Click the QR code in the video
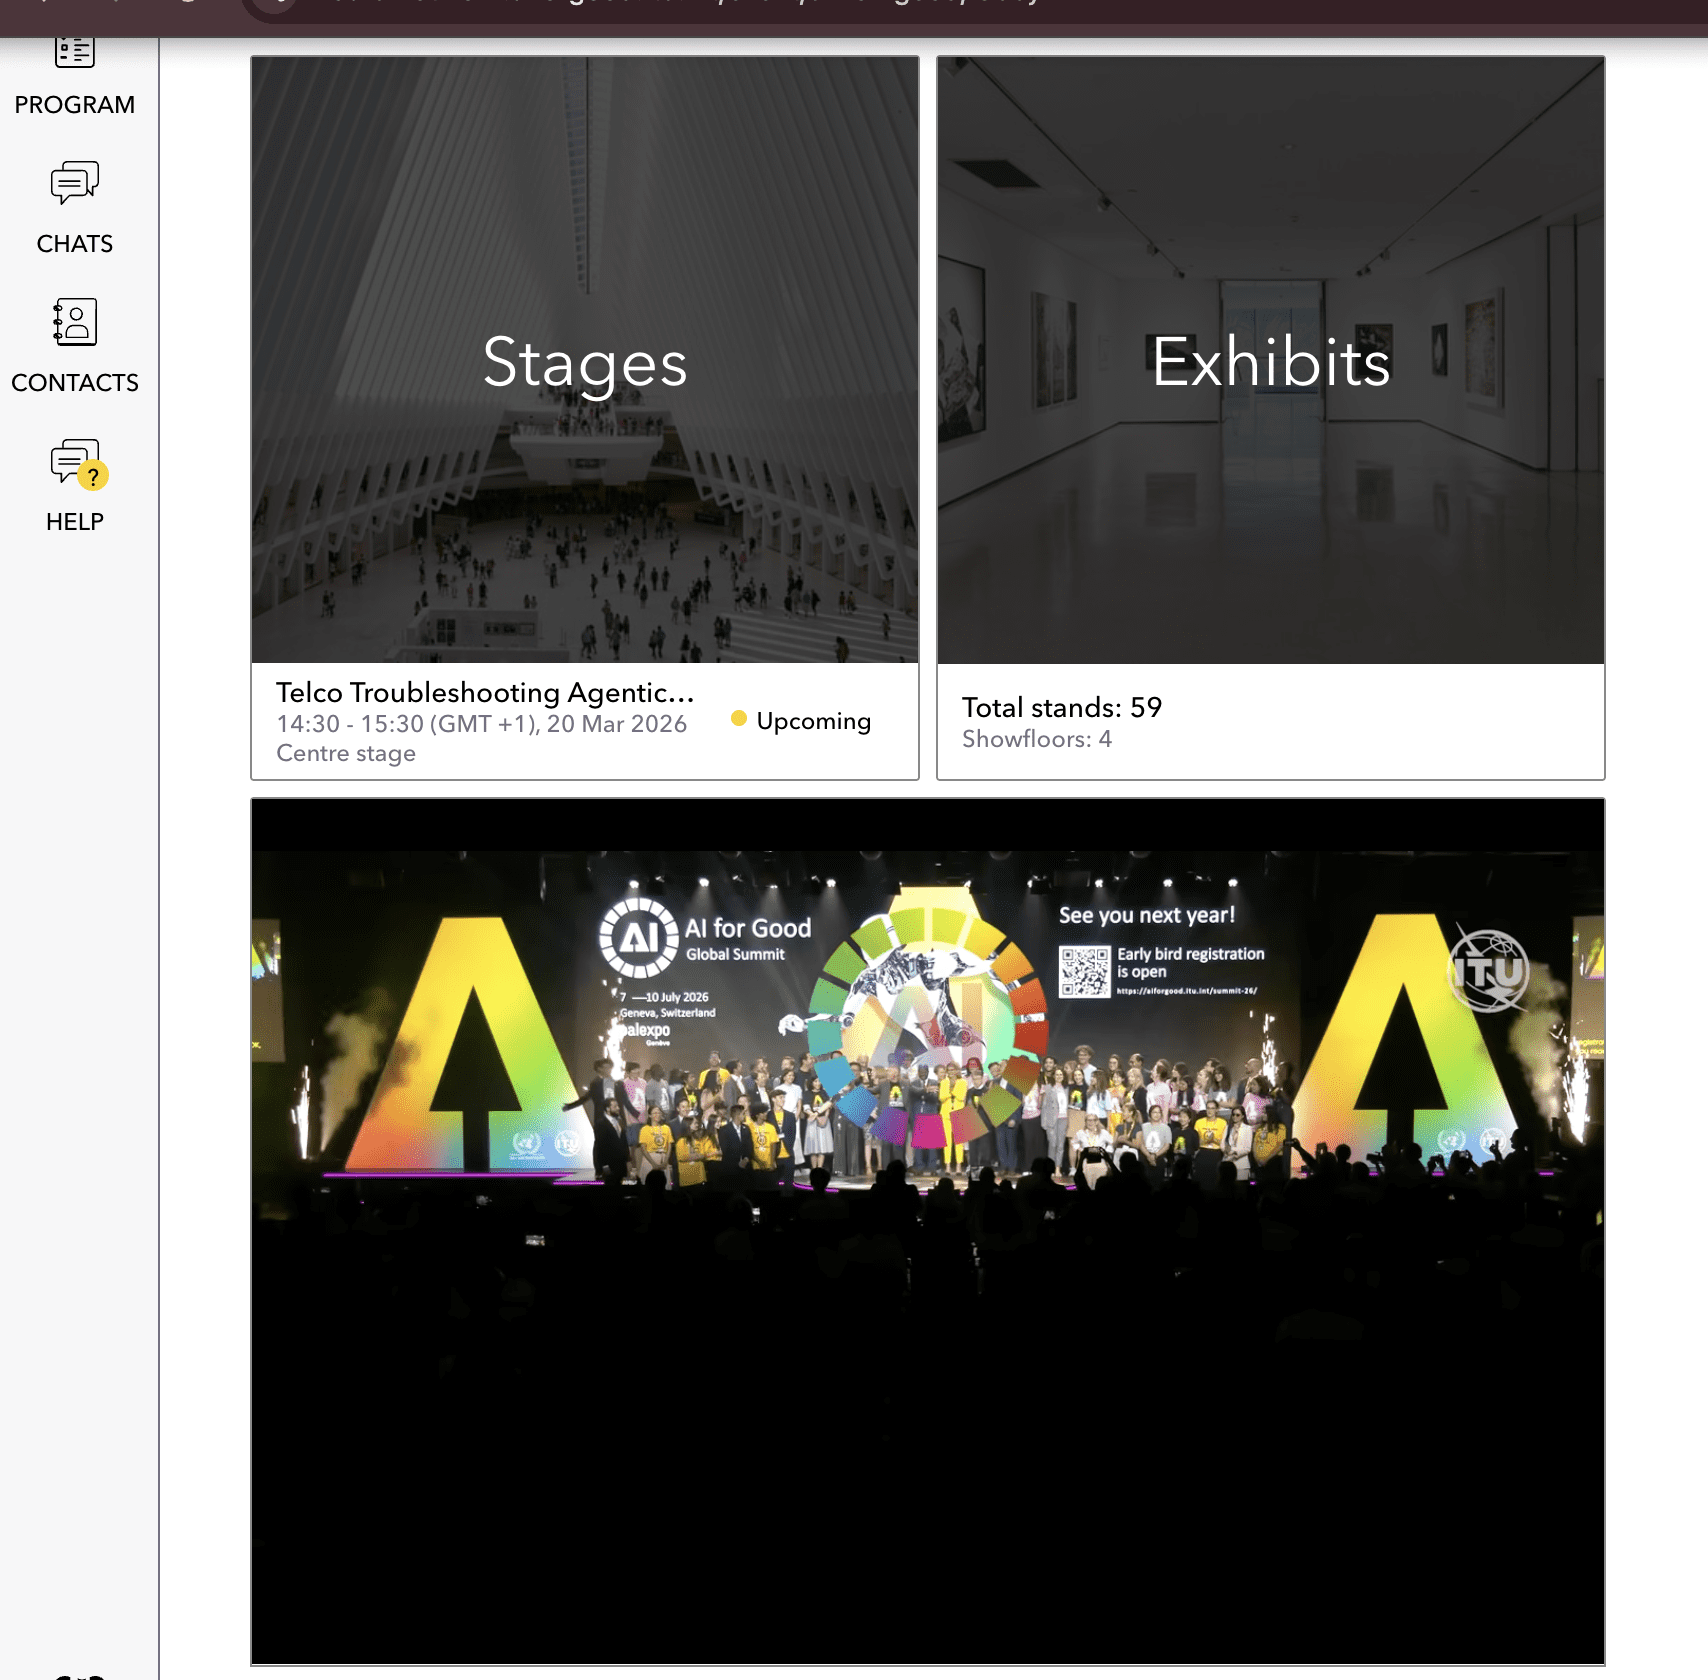 [1084, 971]
